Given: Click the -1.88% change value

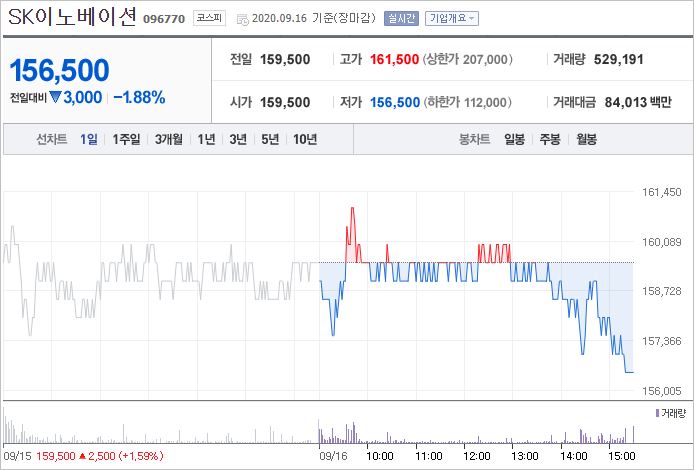Looking at the screenshot, I should coord(139,97).
